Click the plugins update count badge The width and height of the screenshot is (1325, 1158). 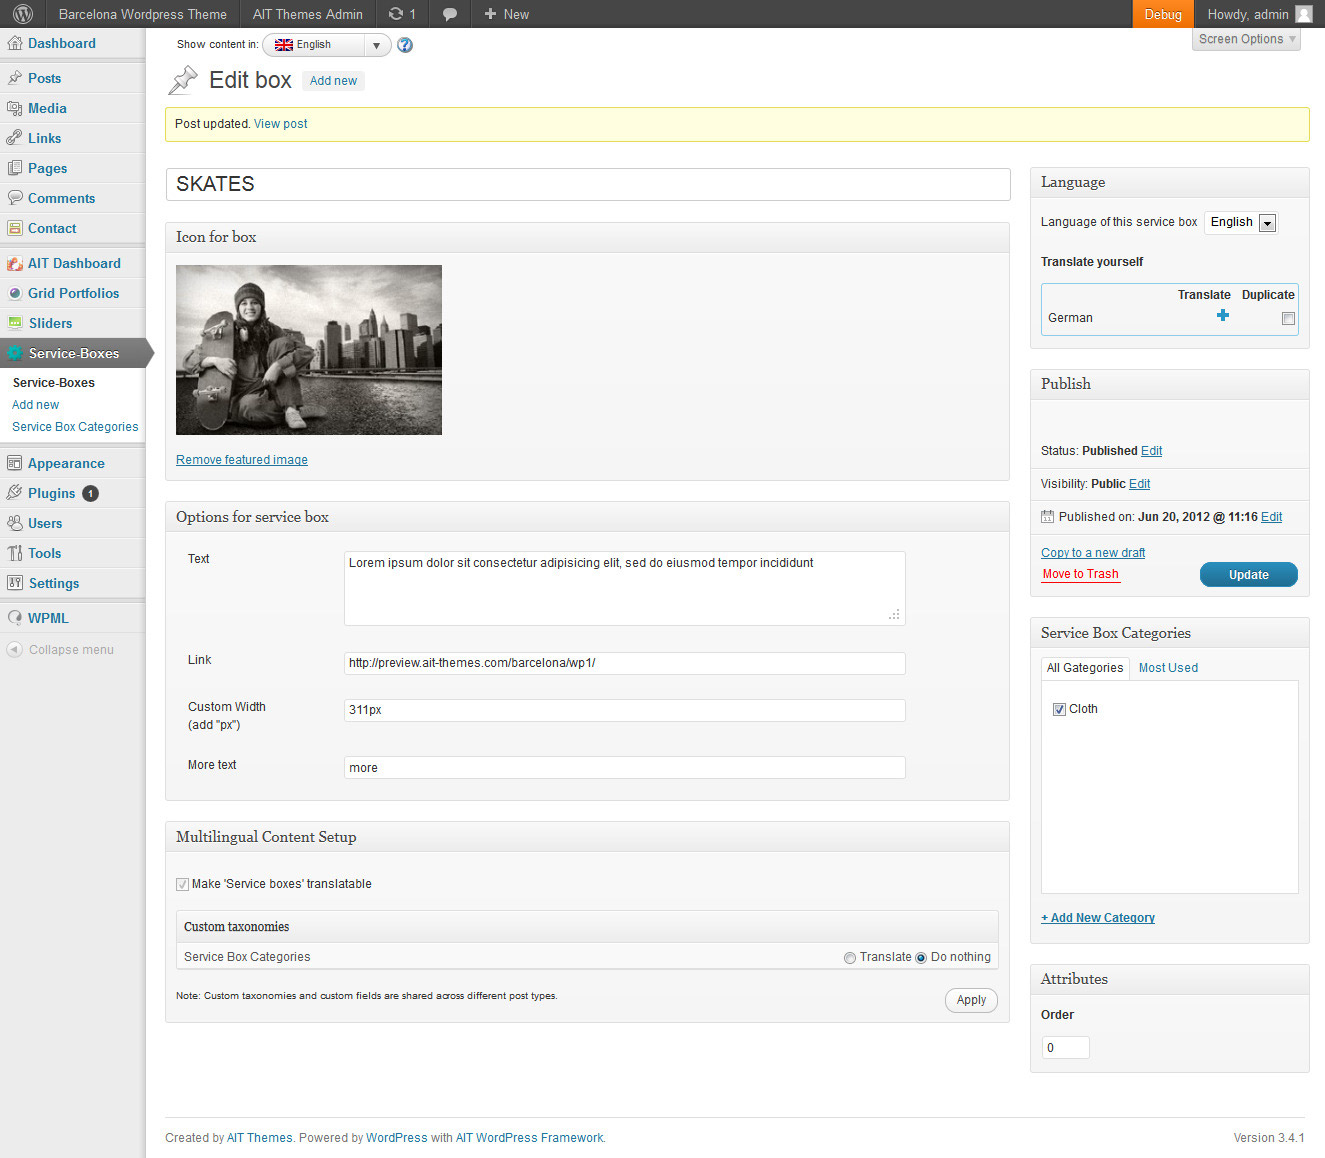point(90,493)
